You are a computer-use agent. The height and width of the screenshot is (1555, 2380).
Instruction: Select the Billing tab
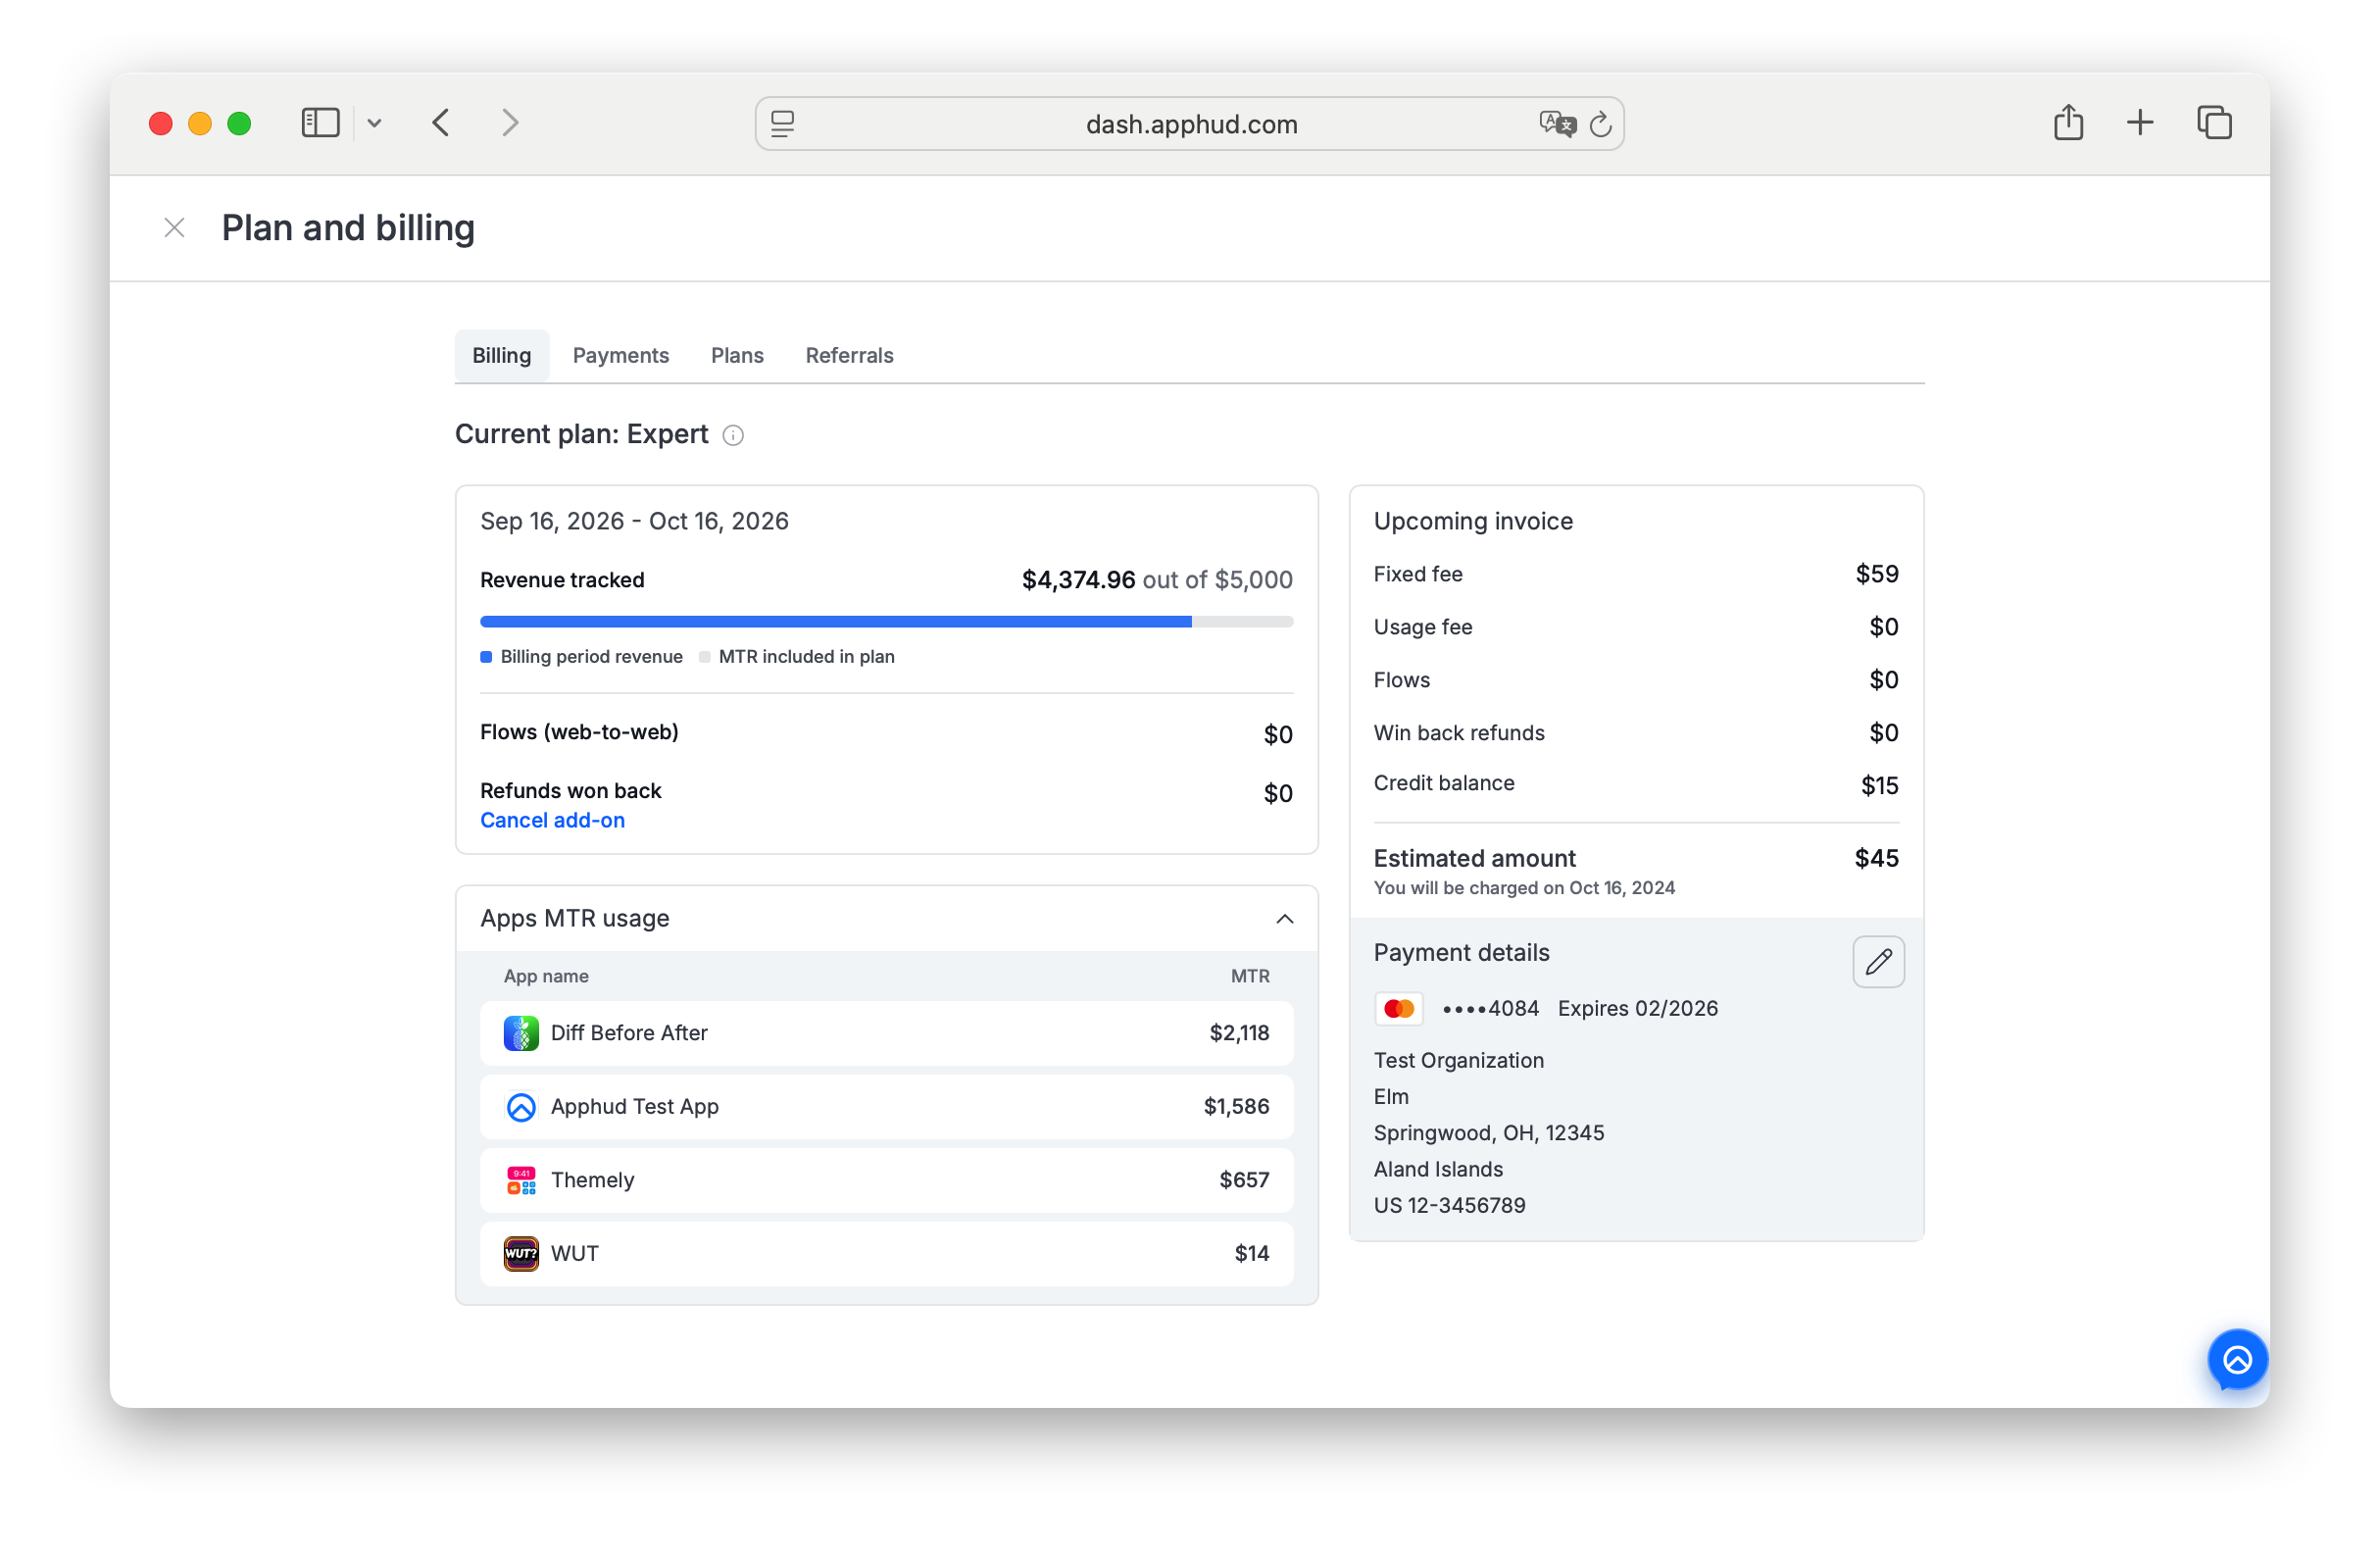[501, 355]
